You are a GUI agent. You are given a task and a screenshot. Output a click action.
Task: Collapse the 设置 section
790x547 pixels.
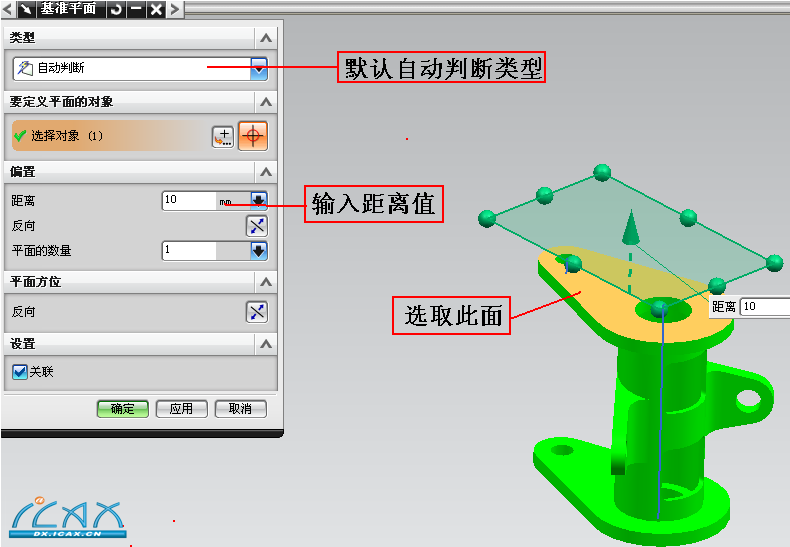pyautogui.click(x=266, y=345)
